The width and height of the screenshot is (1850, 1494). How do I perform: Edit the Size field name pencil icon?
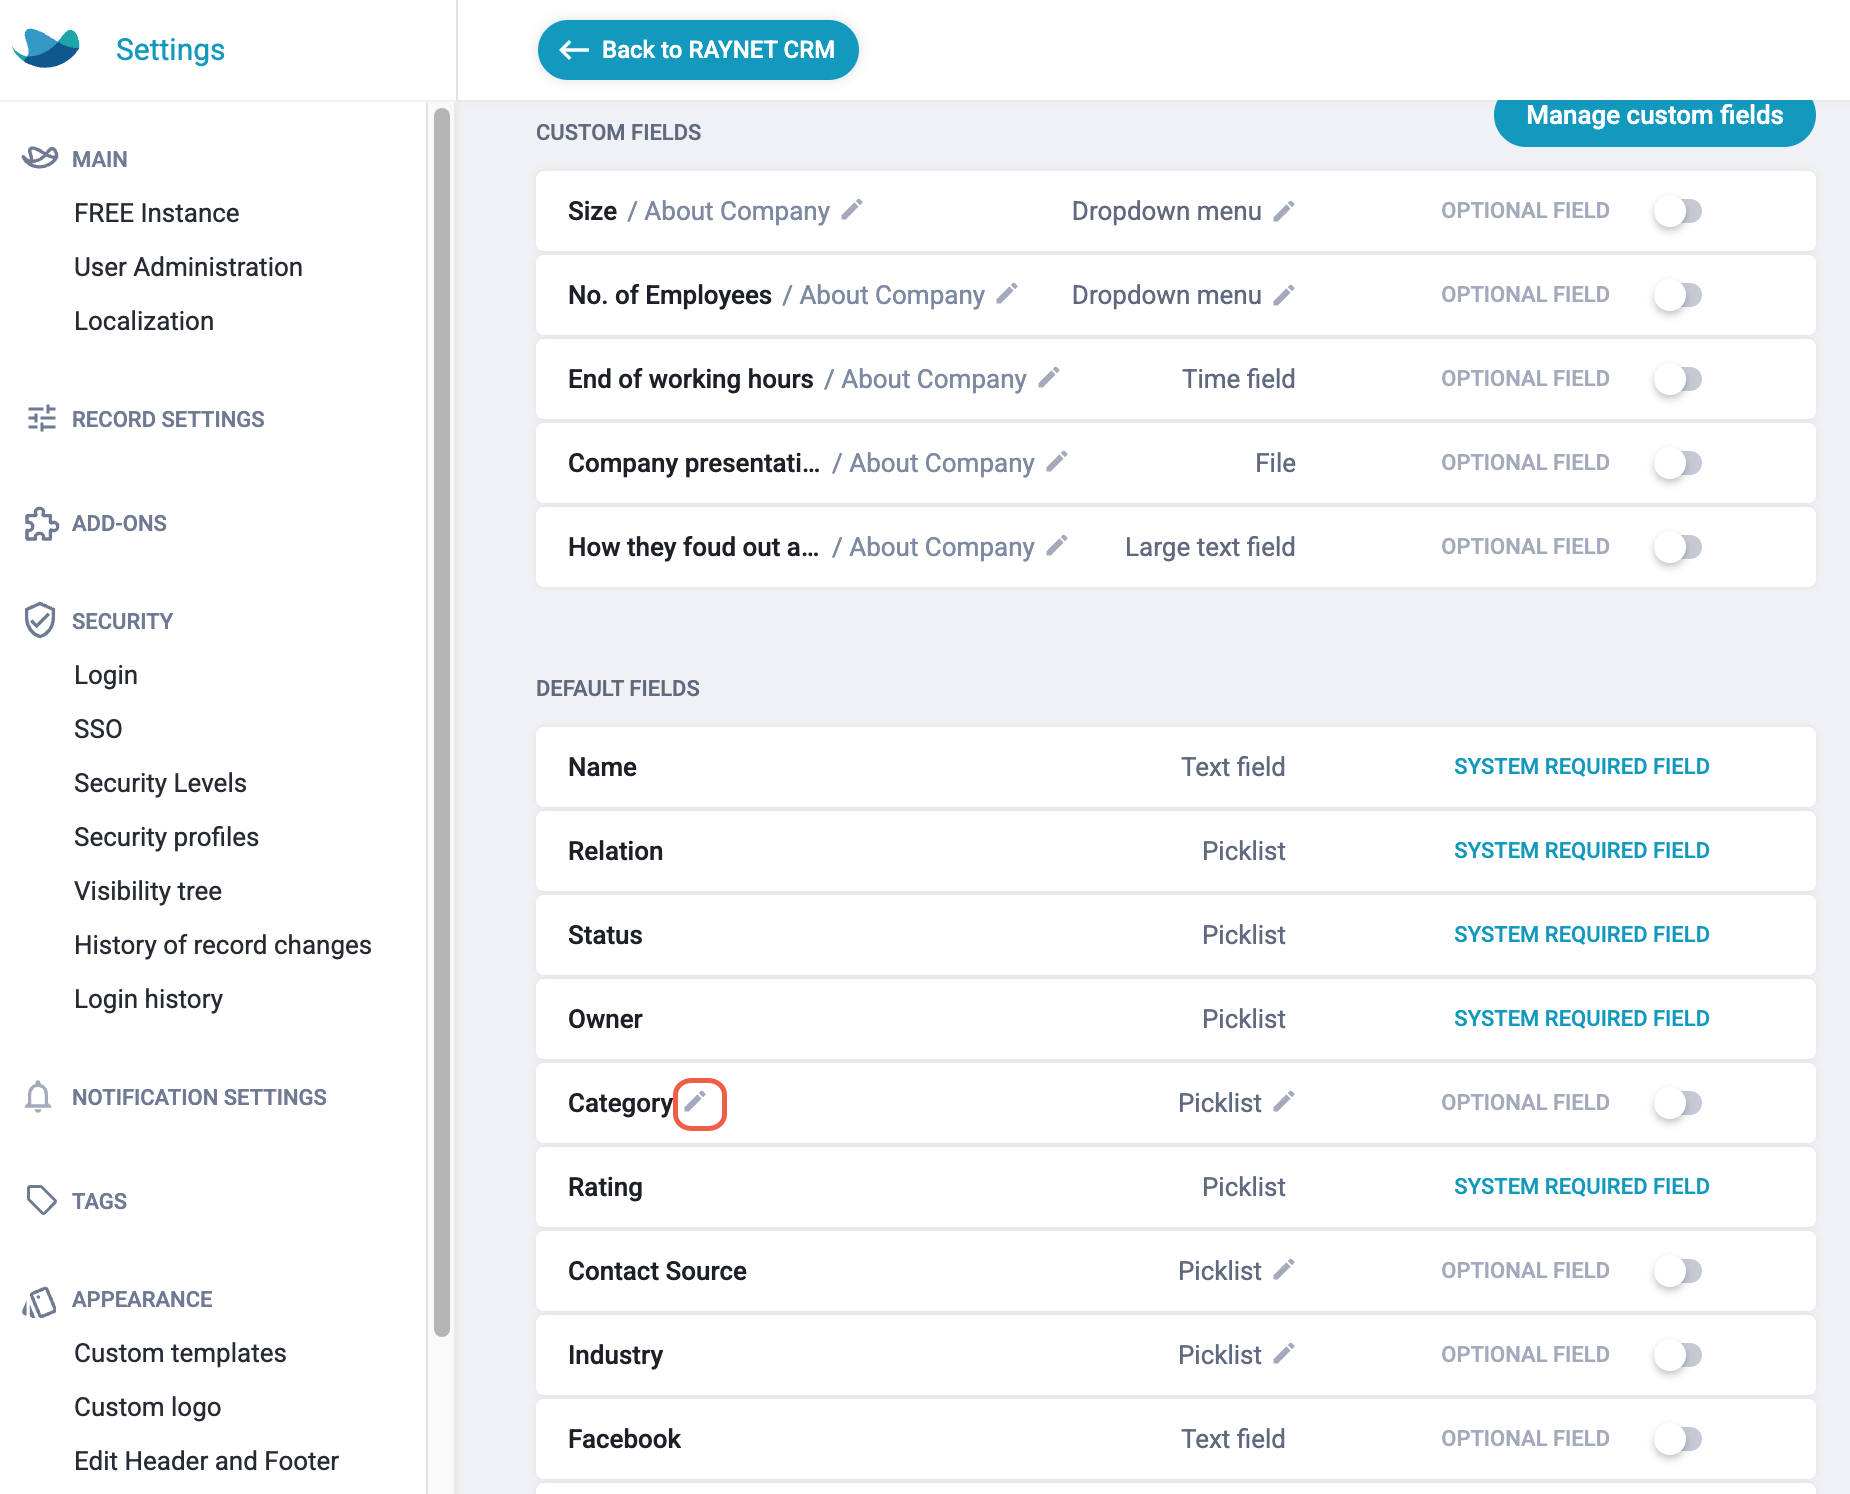pos(852,210)
